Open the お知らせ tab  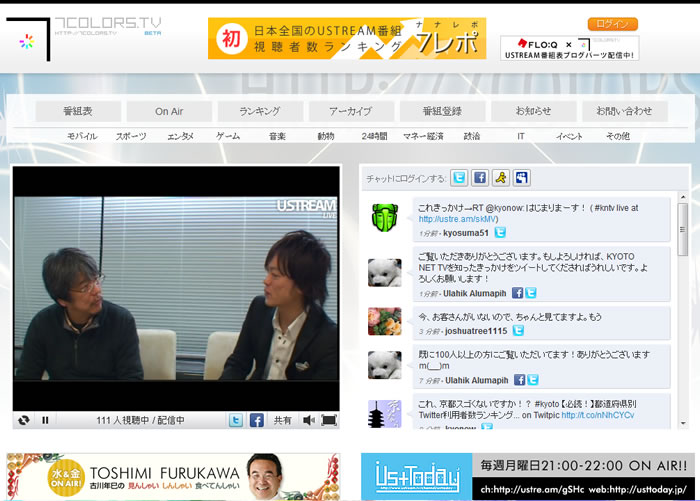[533, 111]
